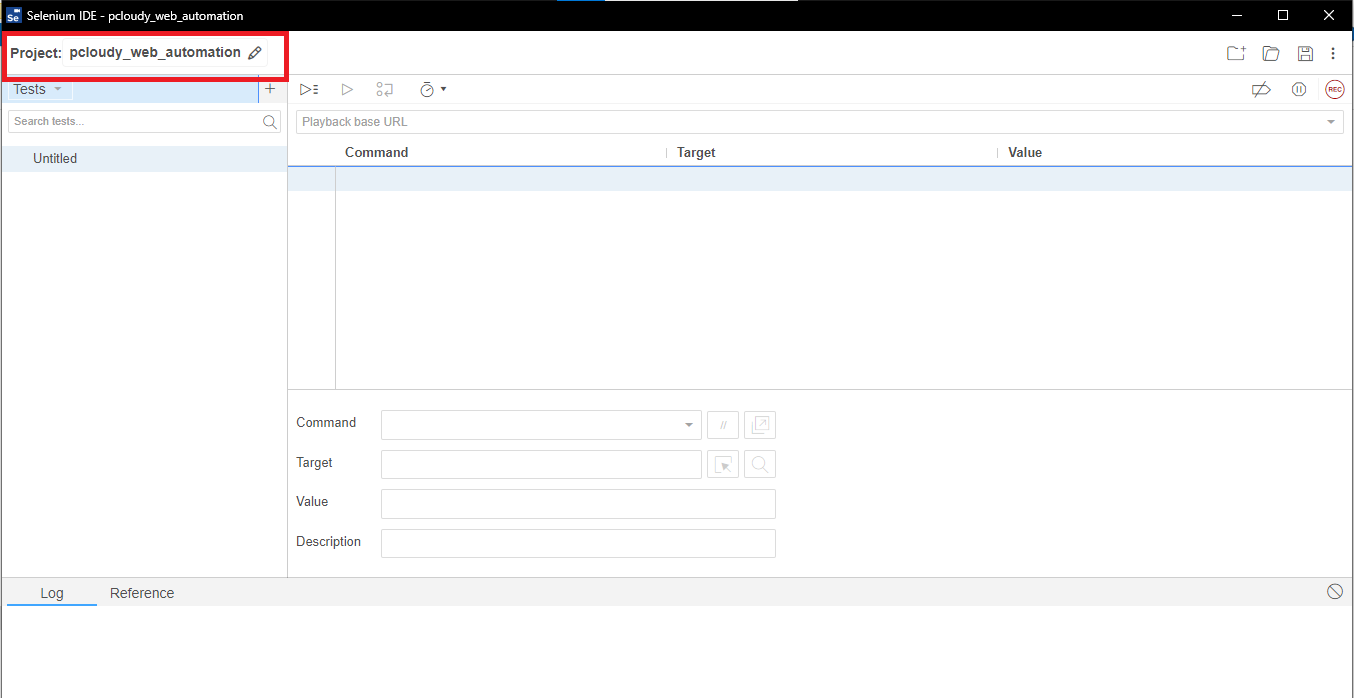Switch to the Reference tab
Screen dimensions: 1354x698
click(141, 593)
